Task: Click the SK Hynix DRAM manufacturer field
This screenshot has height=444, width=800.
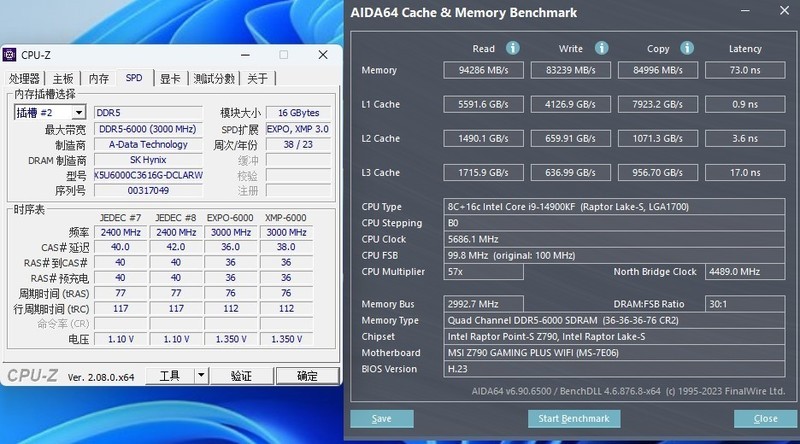Action: click(x=148, y=160)
